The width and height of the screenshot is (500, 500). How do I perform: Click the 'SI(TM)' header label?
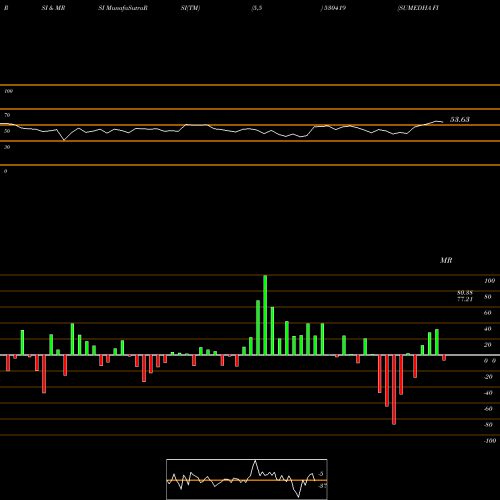pos(190,8)
